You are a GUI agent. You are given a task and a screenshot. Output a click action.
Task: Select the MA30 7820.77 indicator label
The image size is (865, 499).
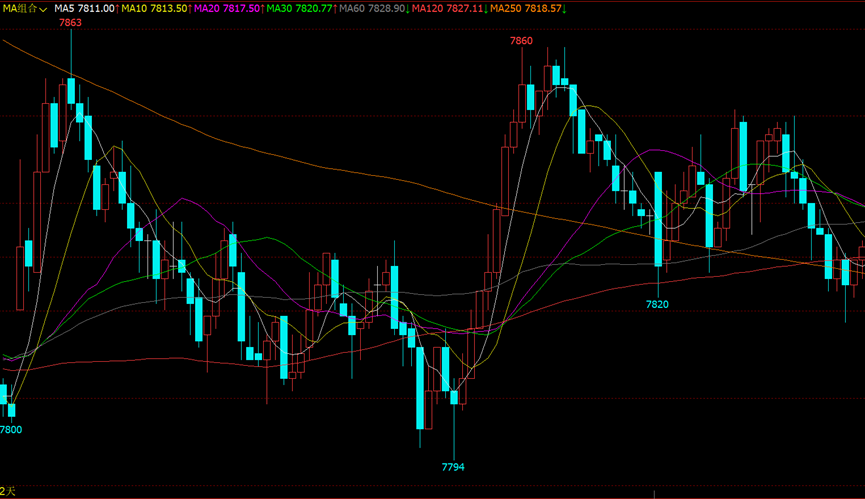click(x=302, y=9)
